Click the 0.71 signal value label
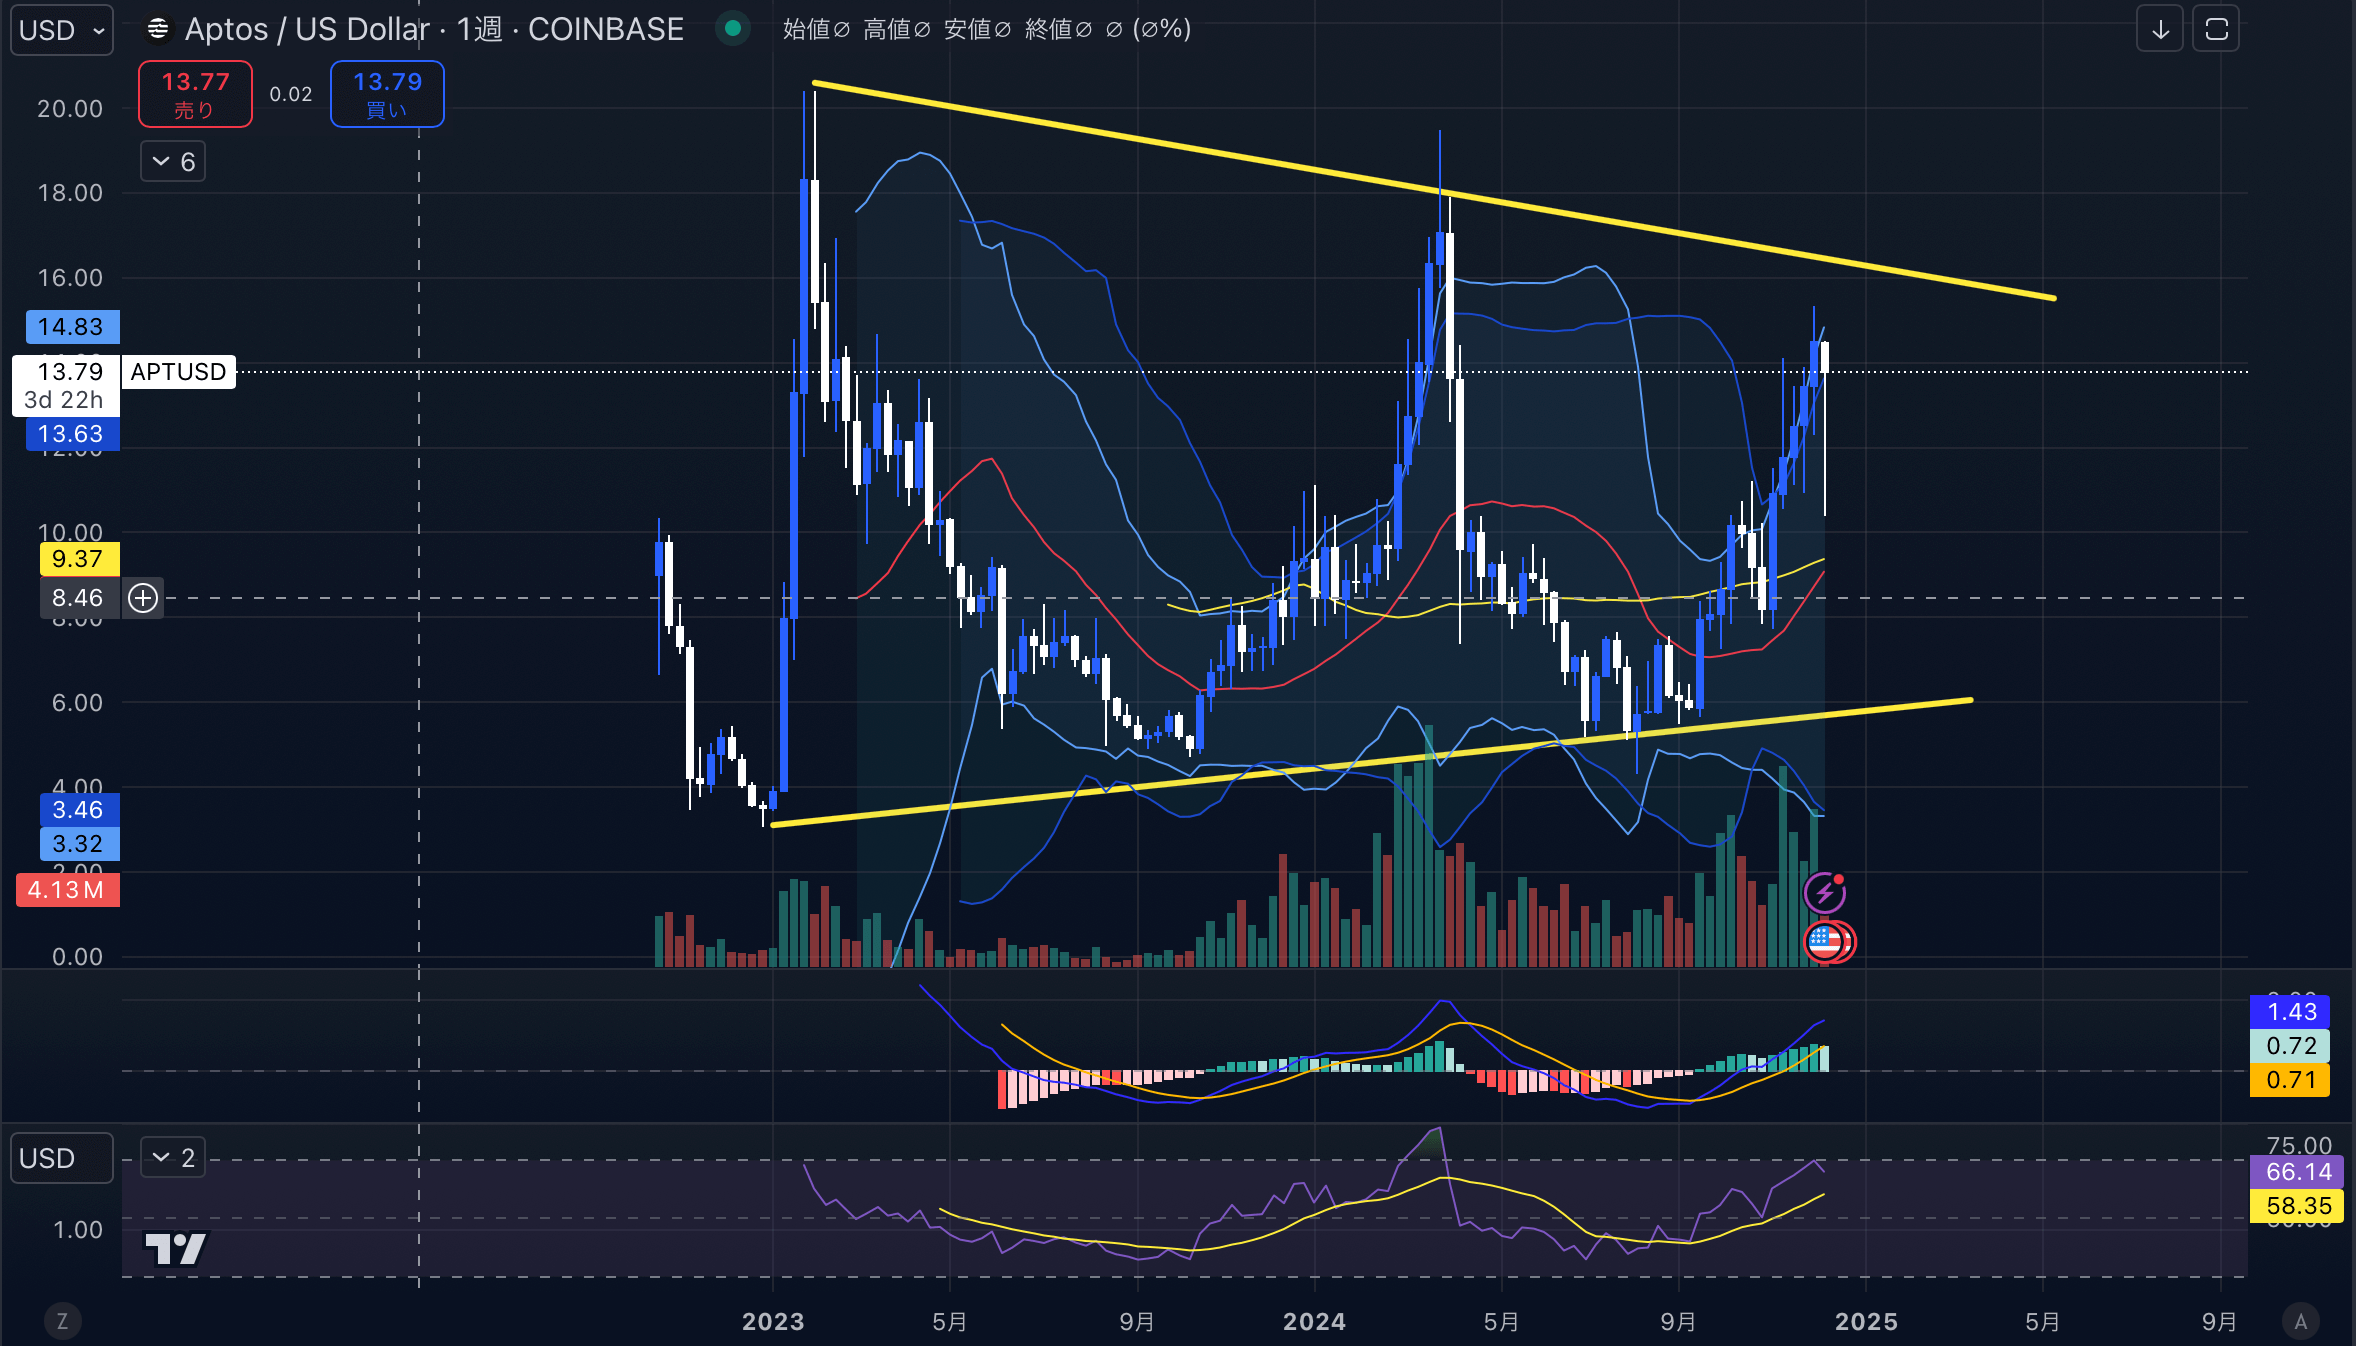Viewport: 2356px width, 1346px height. (x=2290, y=1080)
